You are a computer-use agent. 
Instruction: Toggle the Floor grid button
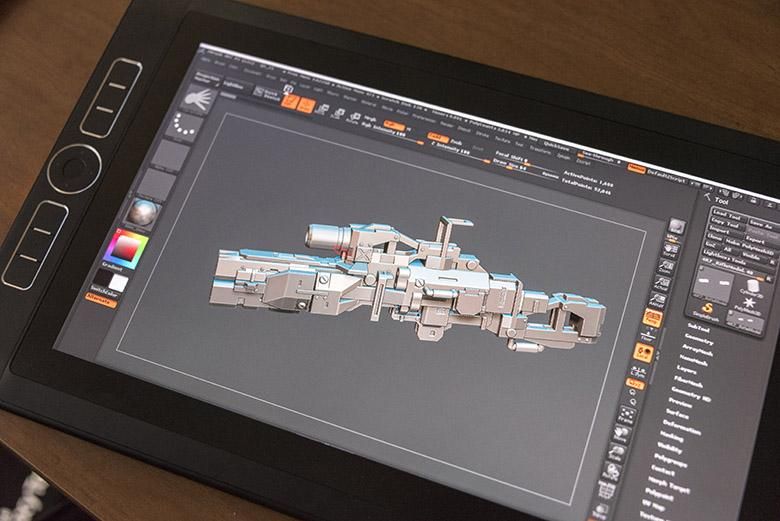pos(649,336)
